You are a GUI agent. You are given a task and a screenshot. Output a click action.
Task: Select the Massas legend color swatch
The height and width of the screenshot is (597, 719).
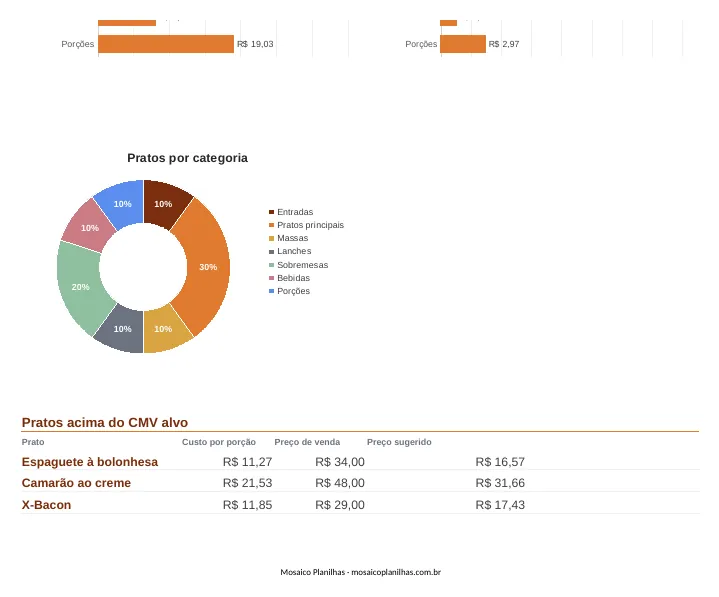(271, 238)
